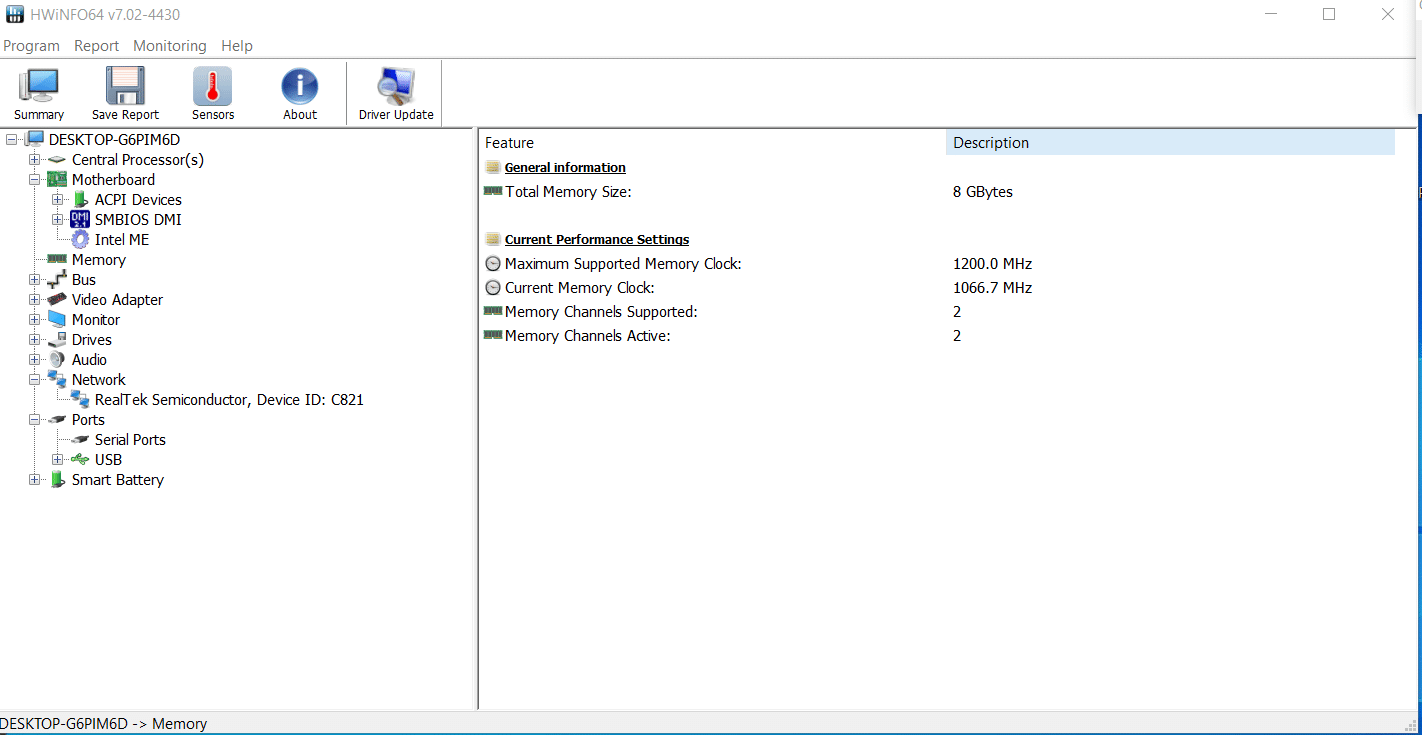Click the 8 GBytes value
1422x735 pixels.
pos(983,192)
